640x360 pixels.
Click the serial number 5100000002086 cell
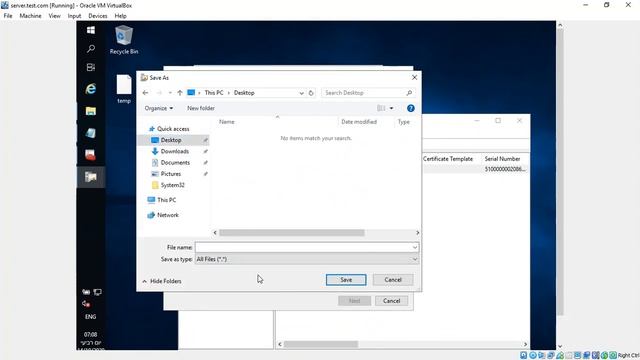click(505, 169)
